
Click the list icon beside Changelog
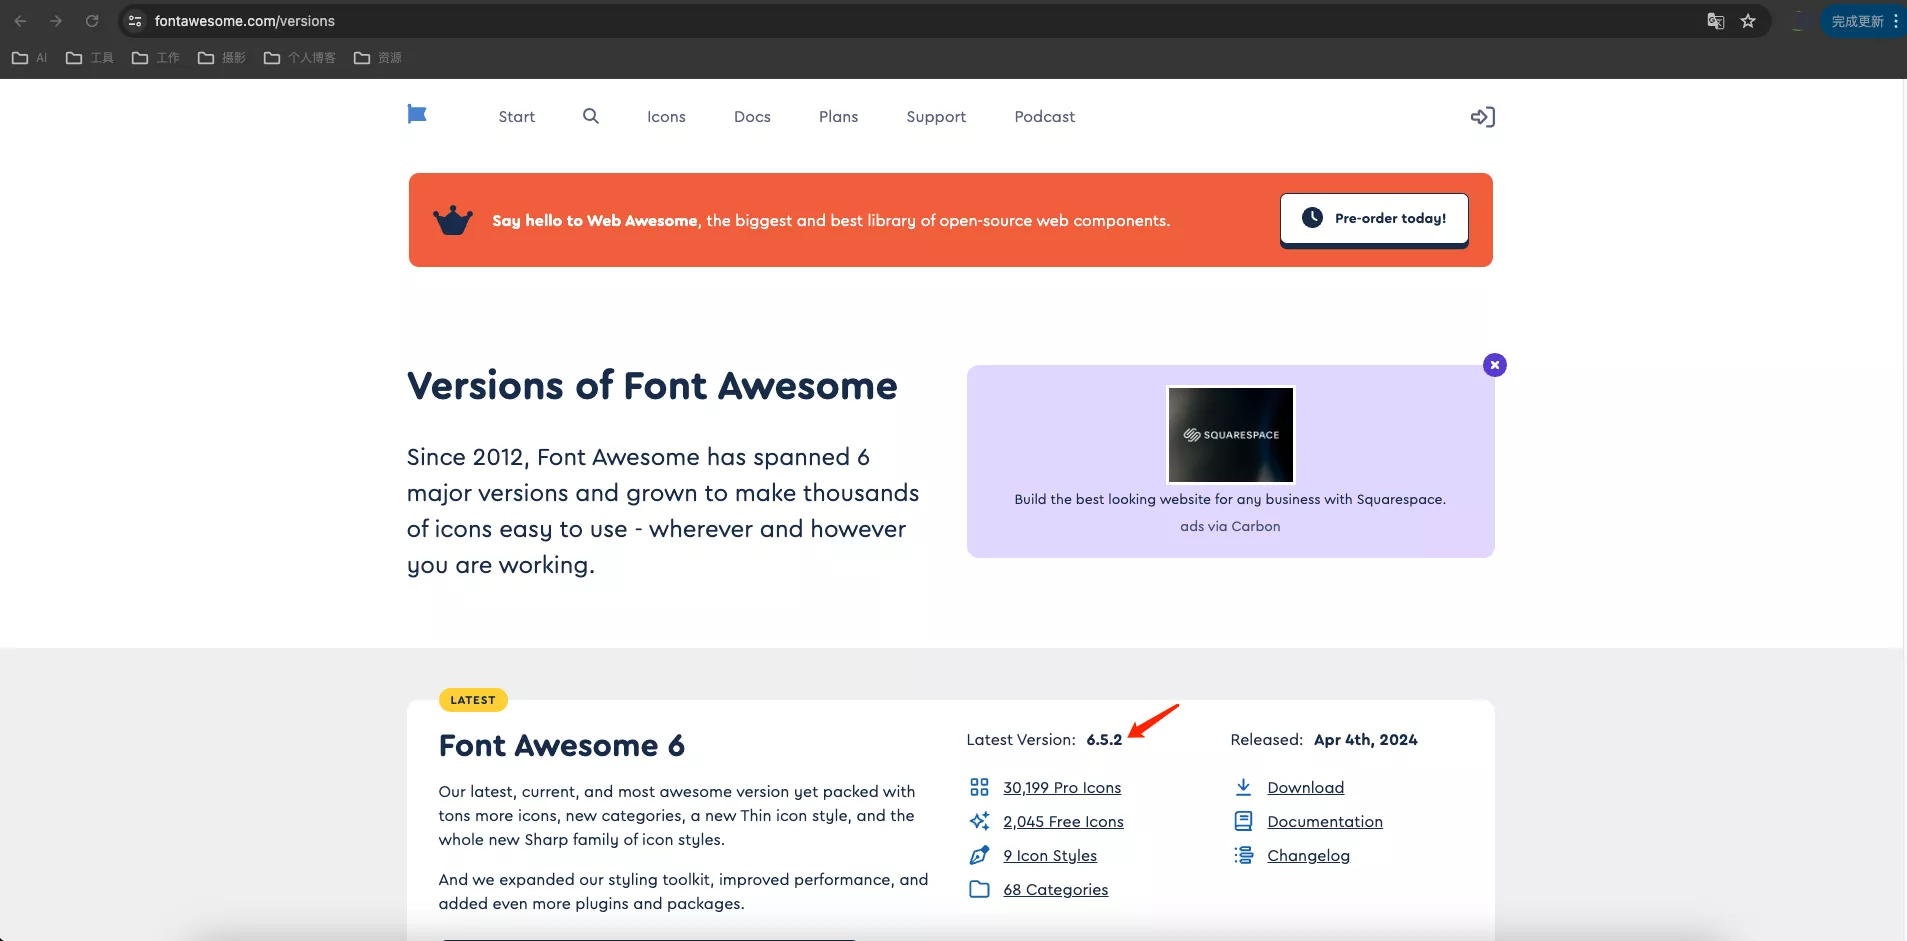pyautogui.click(x=1243, y=855)
